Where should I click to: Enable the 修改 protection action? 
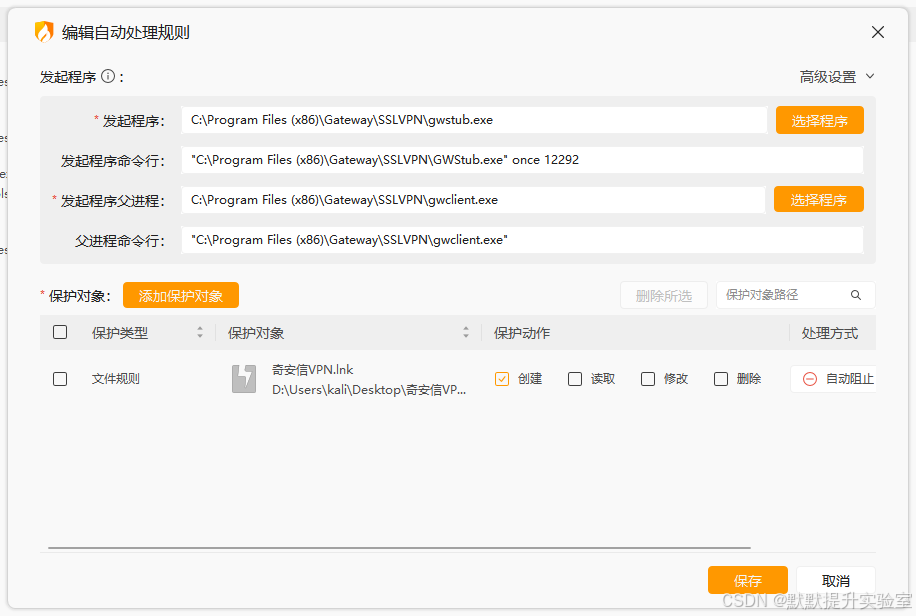pyautogui.click(x=648, y=379)
